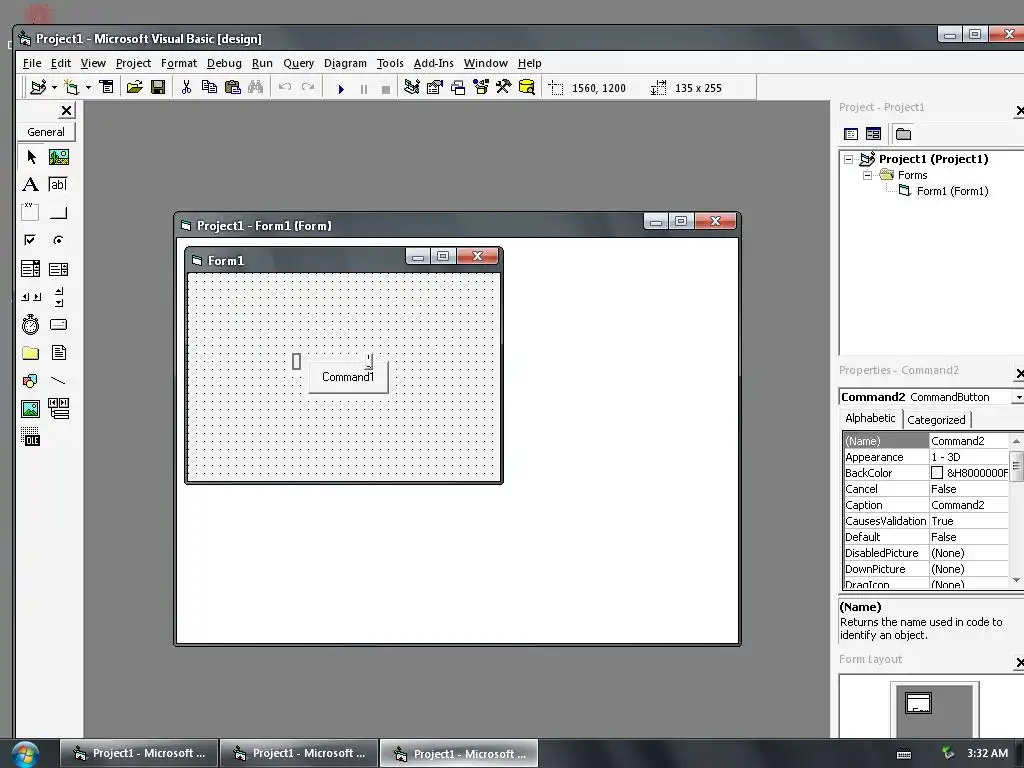The height and width of the screenshot is (768, 1024).
Task: Choose the Image control tool
Action: click(31, 409)
